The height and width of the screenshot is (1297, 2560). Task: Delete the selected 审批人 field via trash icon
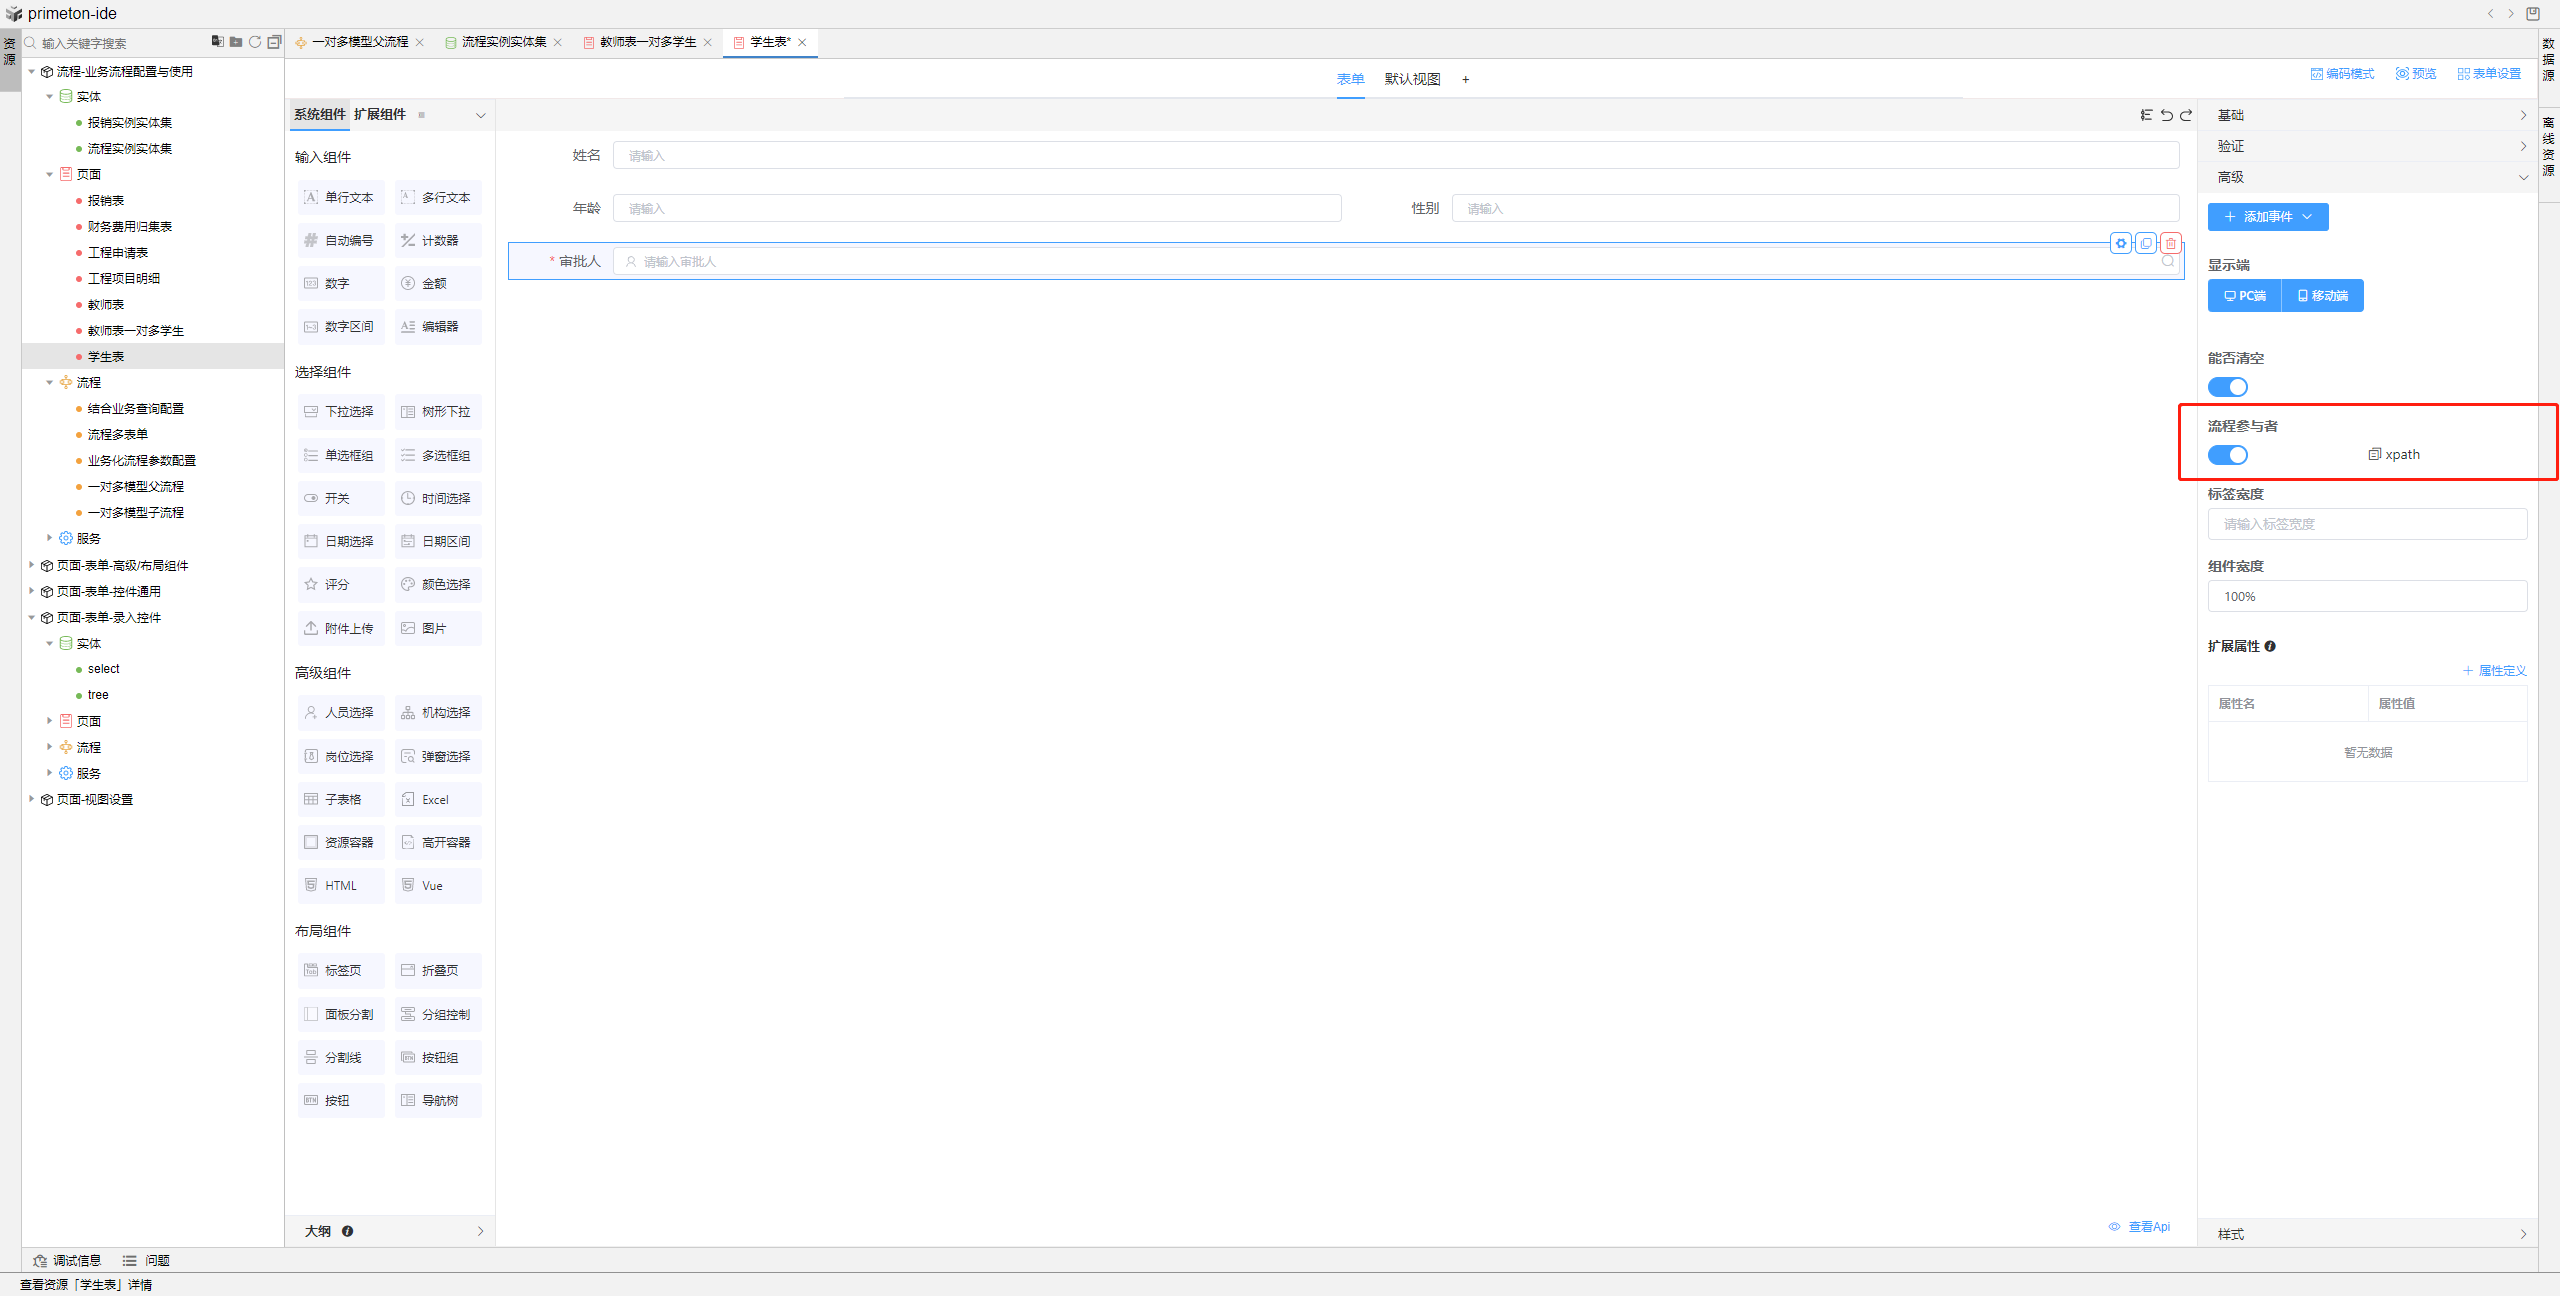(2170, 243)
